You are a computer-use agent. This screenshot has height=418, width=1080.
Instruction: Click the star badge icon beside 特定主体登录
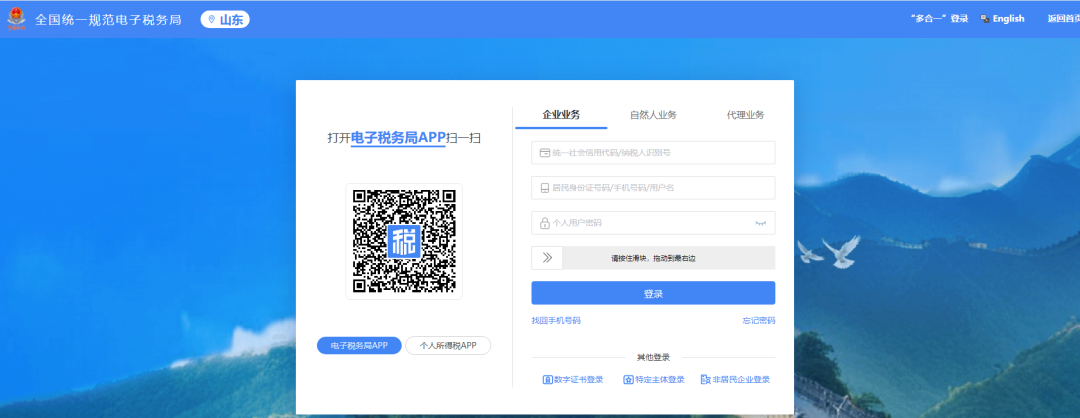(x=628, y=379)
